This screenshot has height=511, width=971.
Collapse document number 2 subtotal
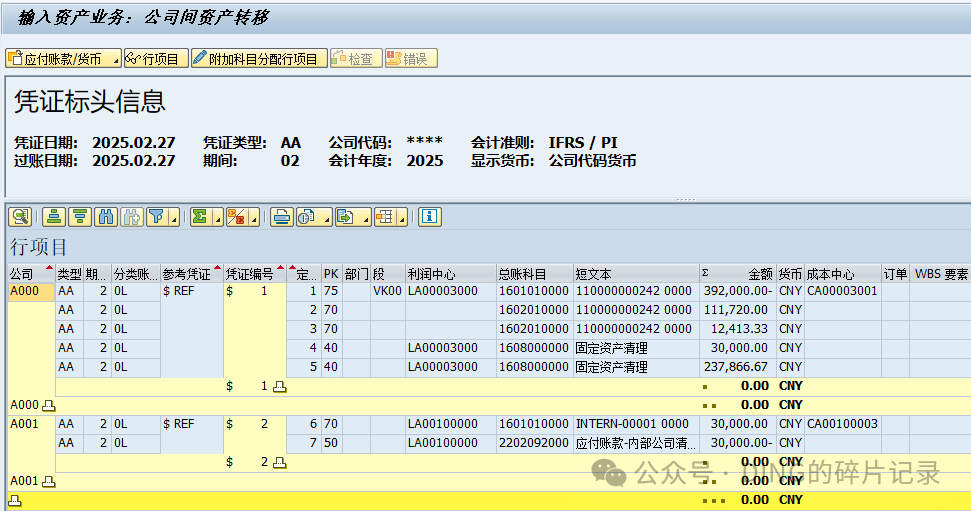point(280,463)
